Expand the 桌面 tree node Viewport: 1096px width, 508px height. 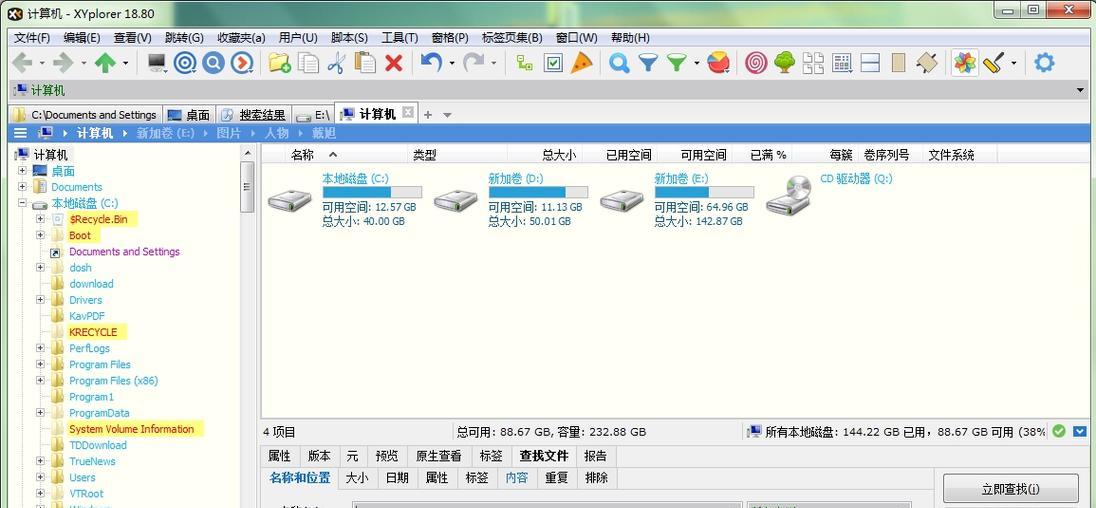[22, 170]
